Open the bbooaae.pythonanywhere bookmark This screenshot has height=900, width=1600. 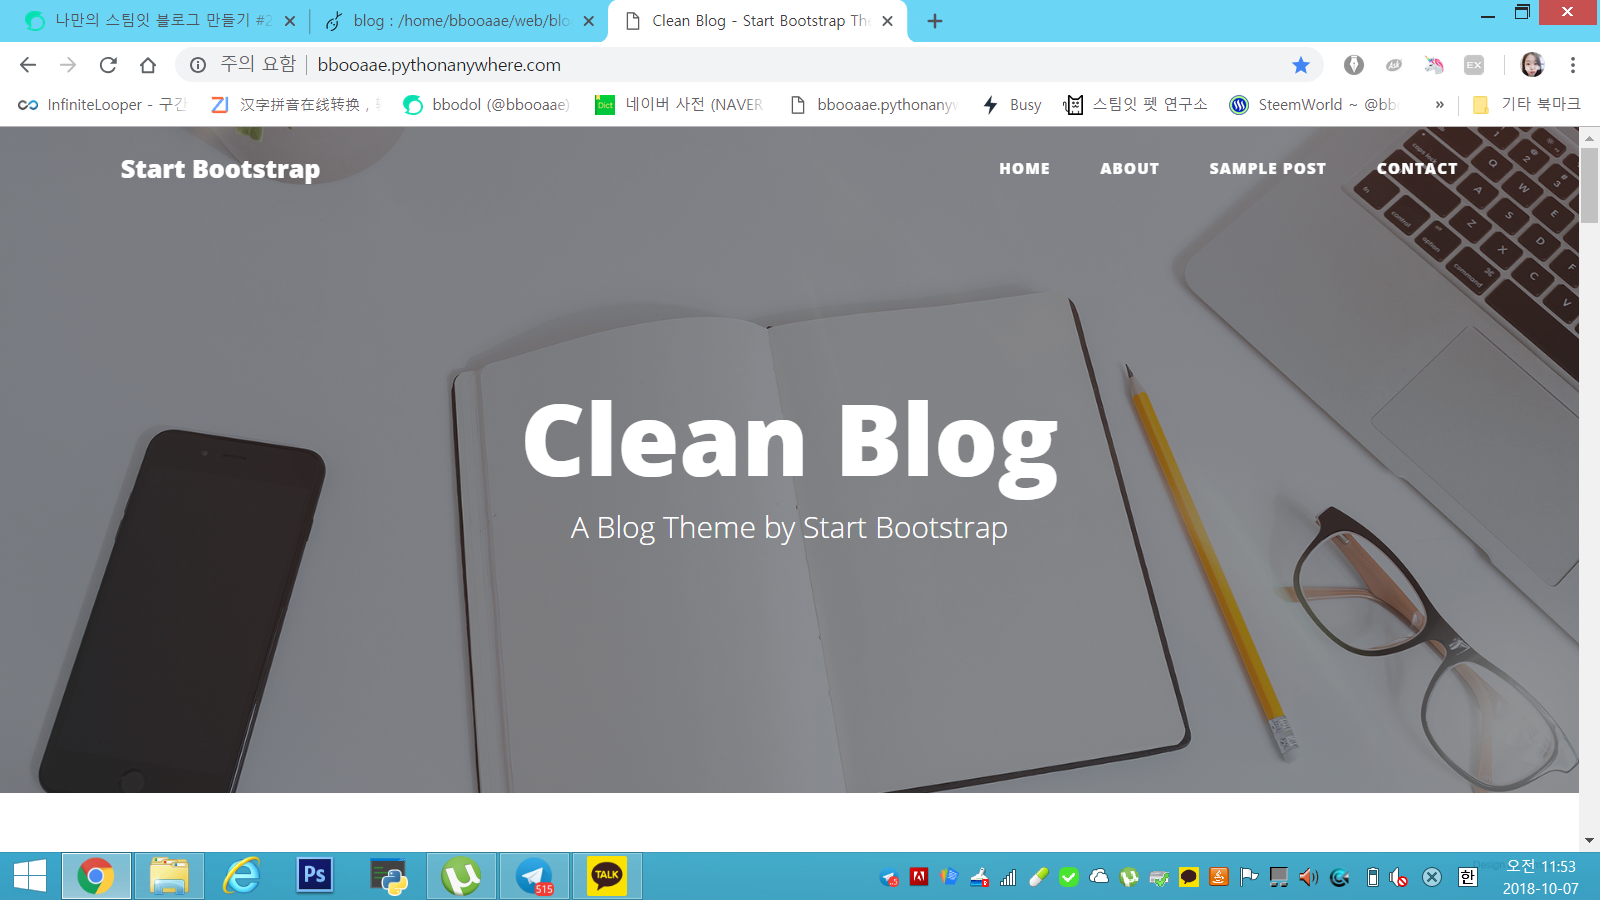pos(874,104)
